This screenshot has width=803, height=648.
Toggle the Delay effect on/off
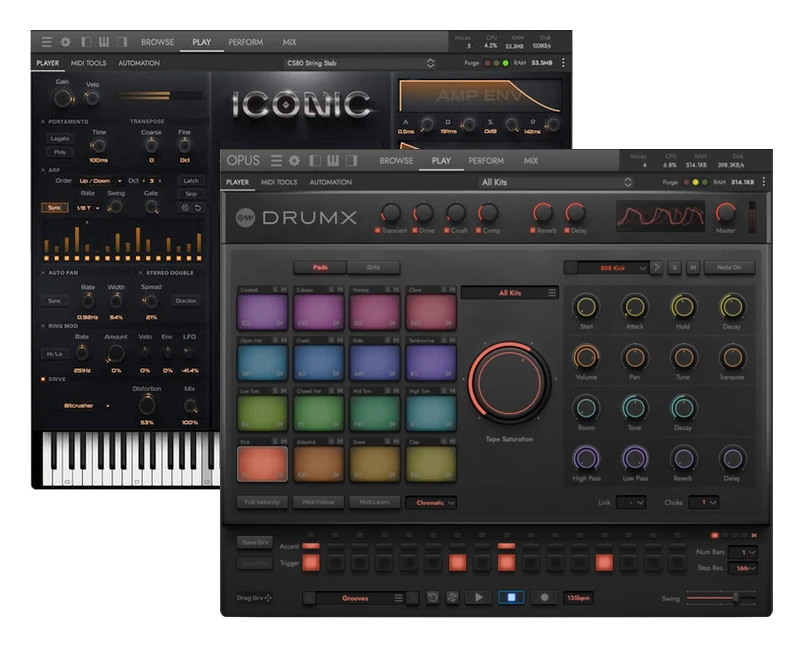click(567, 231)
